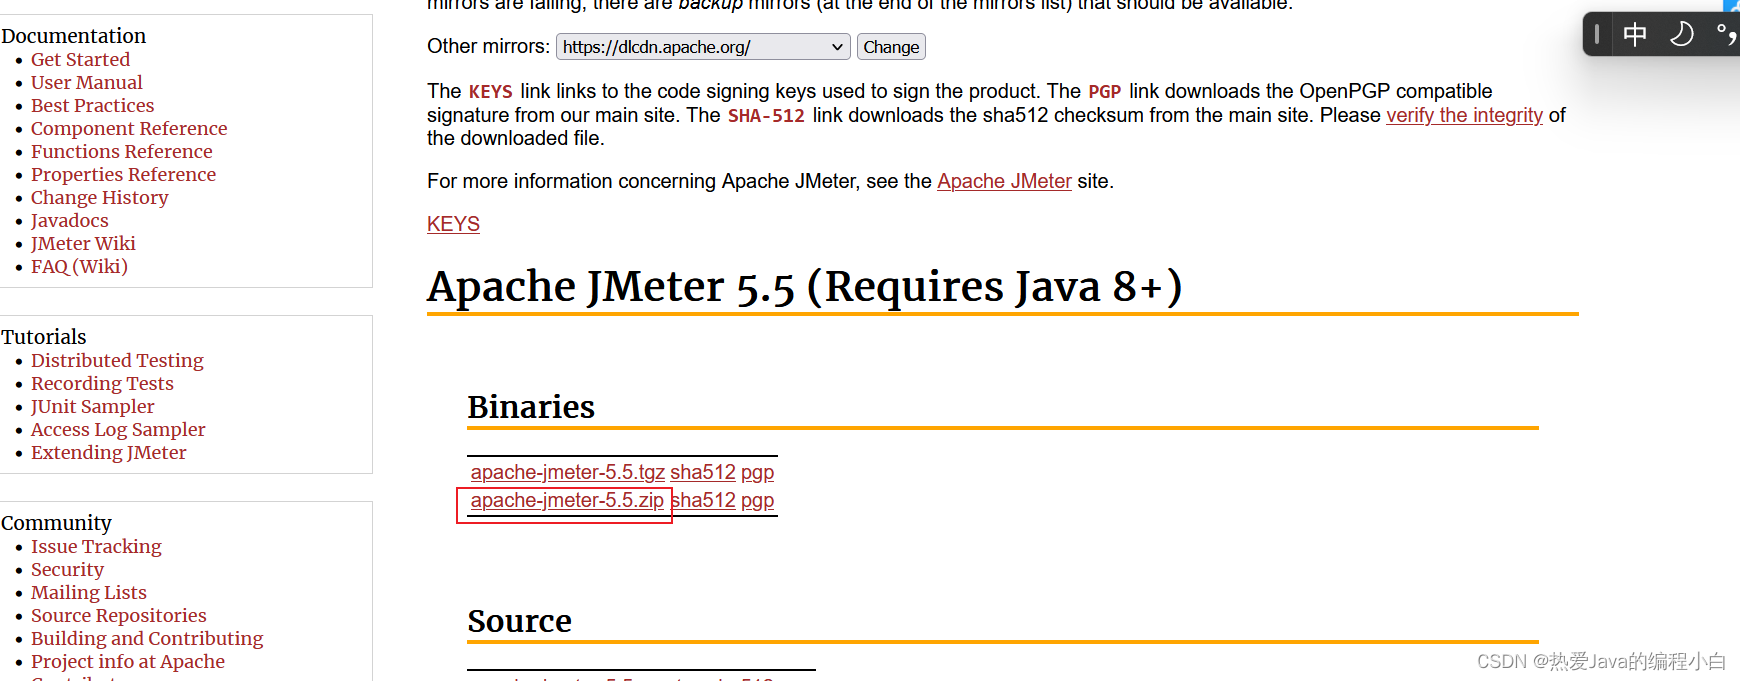Open sha512 link for tgz binary
This screenshot has height=681, width=1740.
[x=703, y=472]
